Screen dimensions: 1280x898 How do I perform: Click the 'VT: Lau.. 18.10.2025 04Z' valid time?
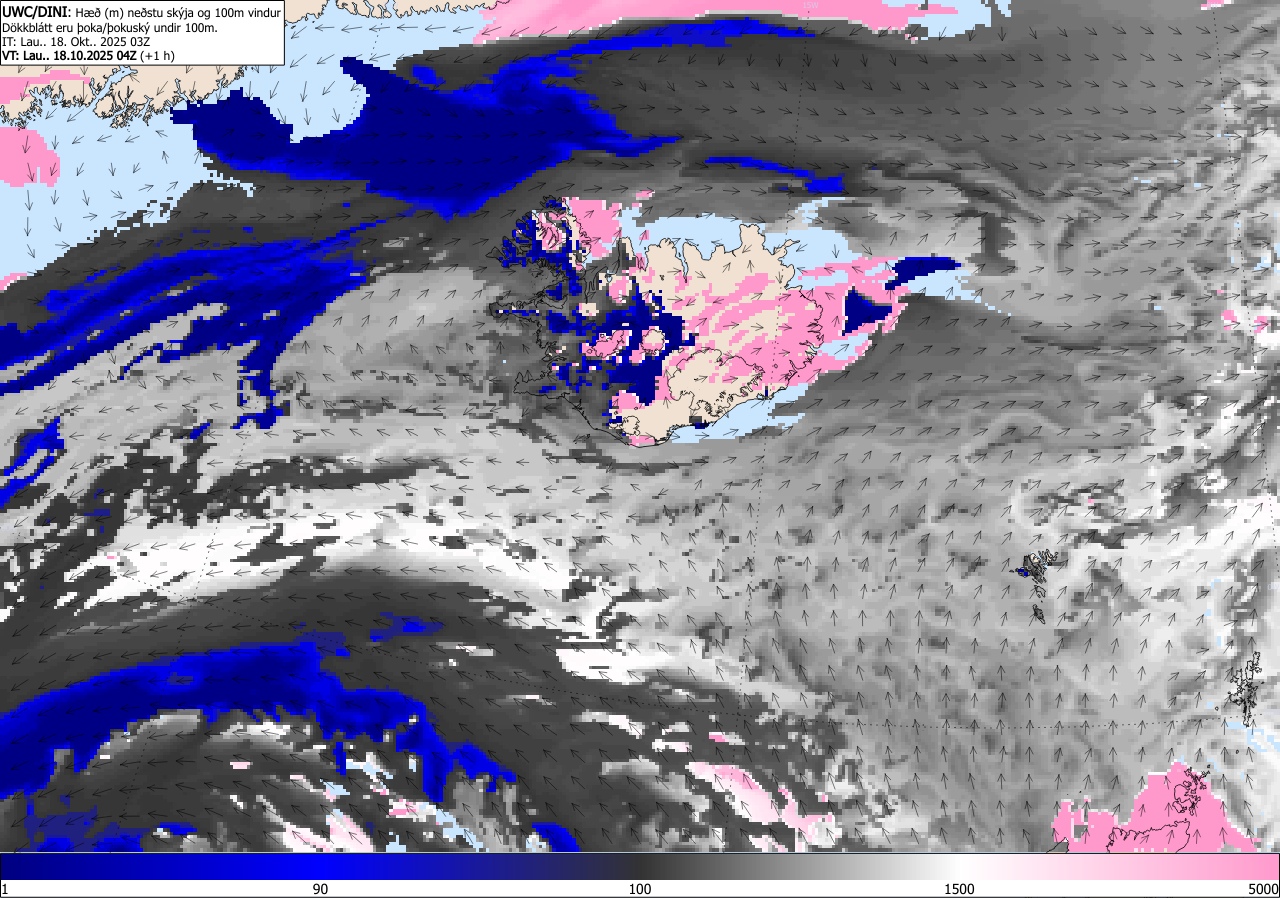point(70,56)
